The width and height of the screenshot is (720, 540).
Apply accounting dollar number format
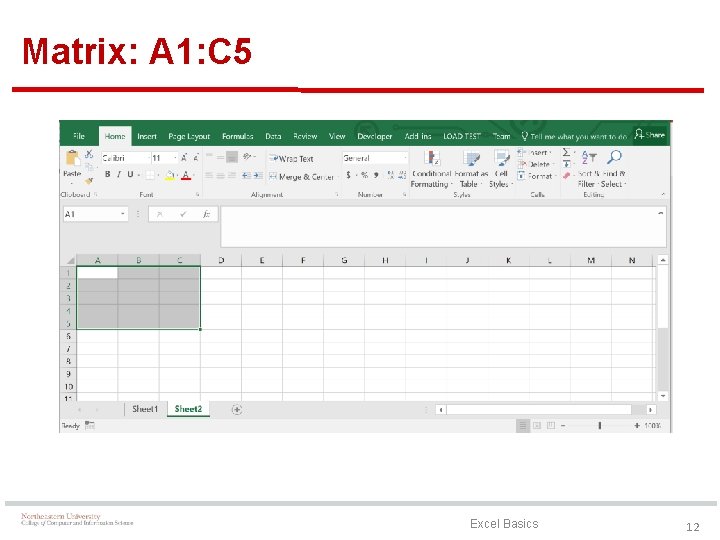[x=349, y=175]
